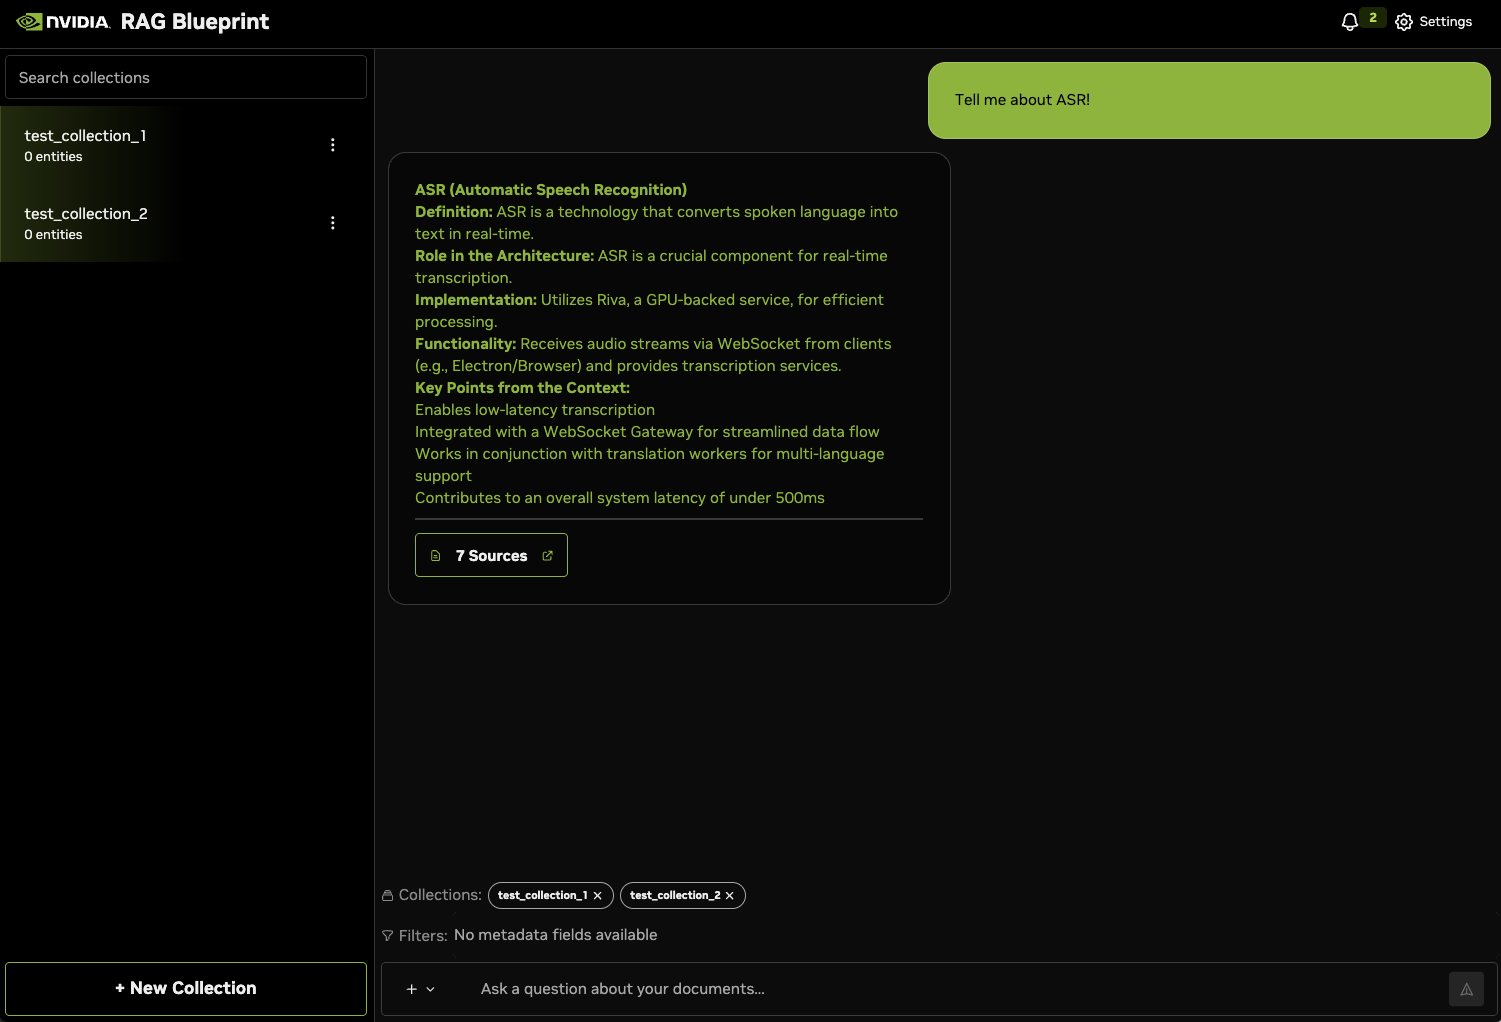The width and height of the screenshot is (1501, 1022).
Task: Click the Filters funnel icon
Action: (387, 936)
